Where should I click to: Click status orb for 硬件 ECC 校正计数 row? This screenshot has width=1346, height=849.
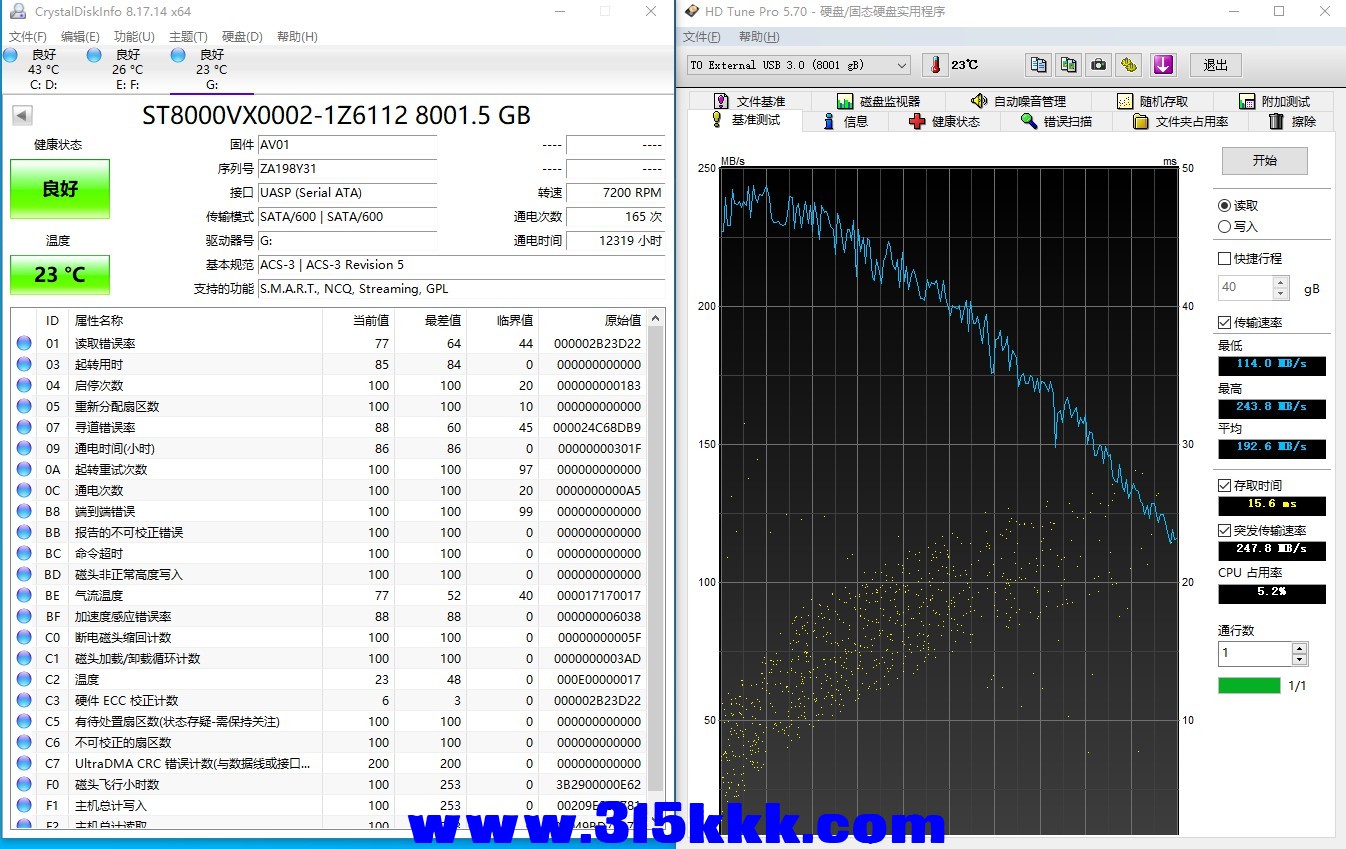[x=24, y=700]
